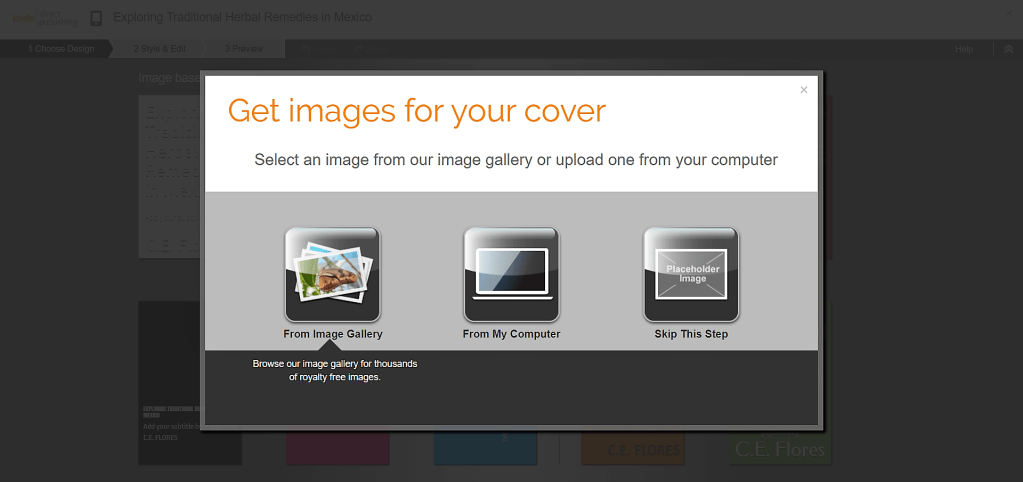The image size is (1023, 482).
Task: Switch to the Choose Design step tab
Action: pyautogui.click(x=60, y=49)
